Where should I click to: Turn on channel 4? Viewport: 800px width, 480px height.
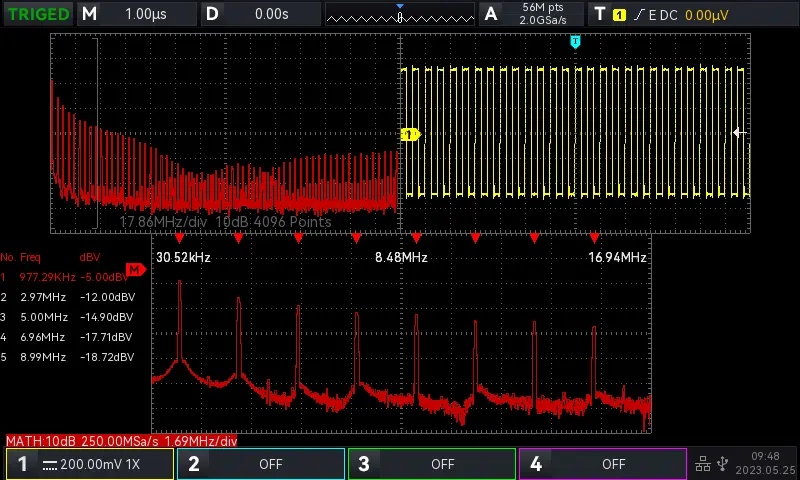[x=602, y=464]
